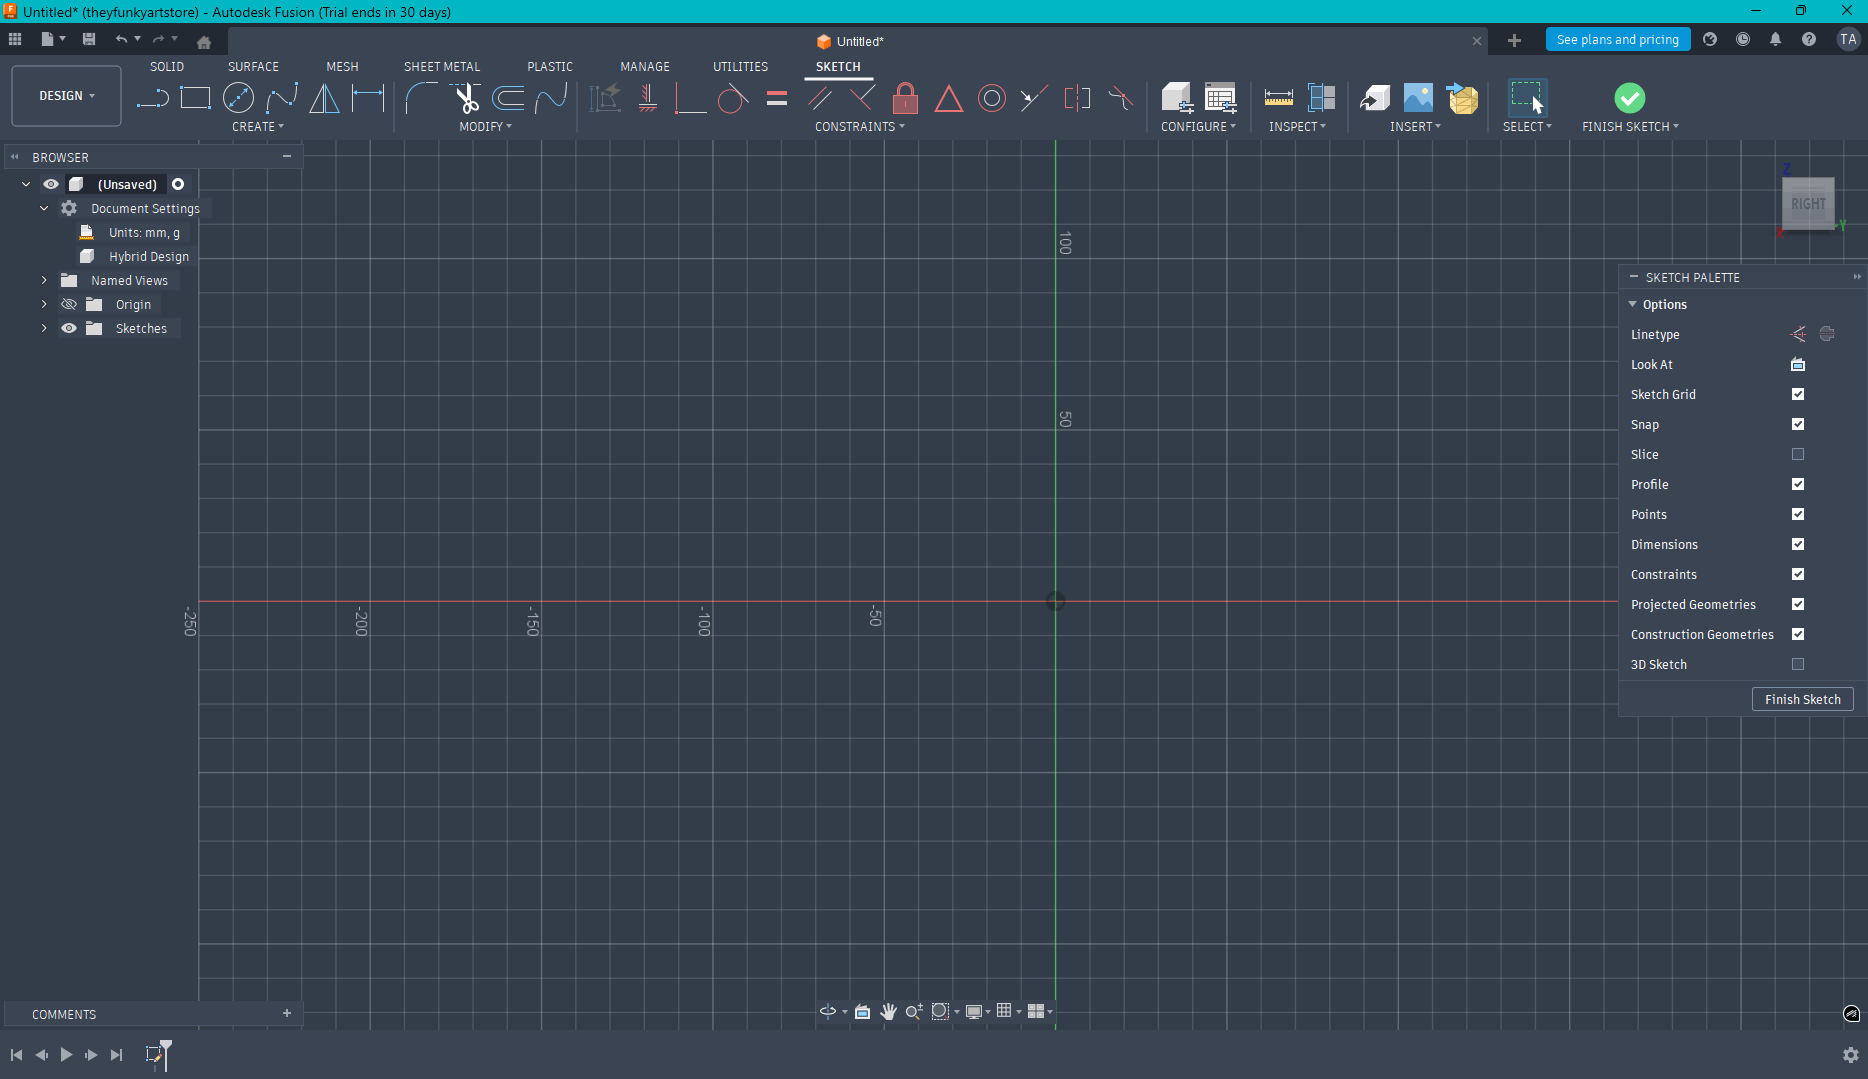1868x1079 pixels.
Task: Enable the Slice checkbox
Action: coord(1798,454)
